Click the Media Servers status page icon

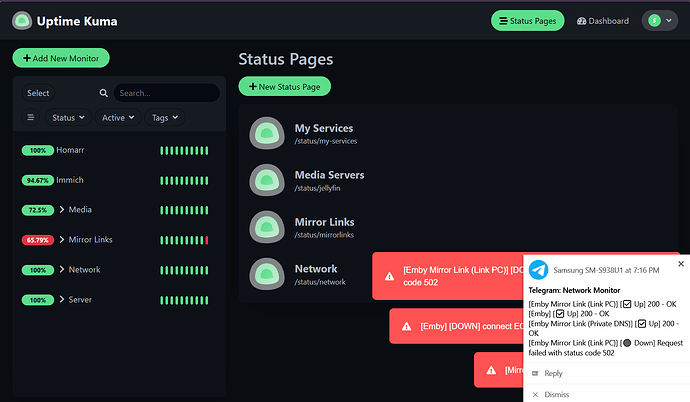point(266,180)
